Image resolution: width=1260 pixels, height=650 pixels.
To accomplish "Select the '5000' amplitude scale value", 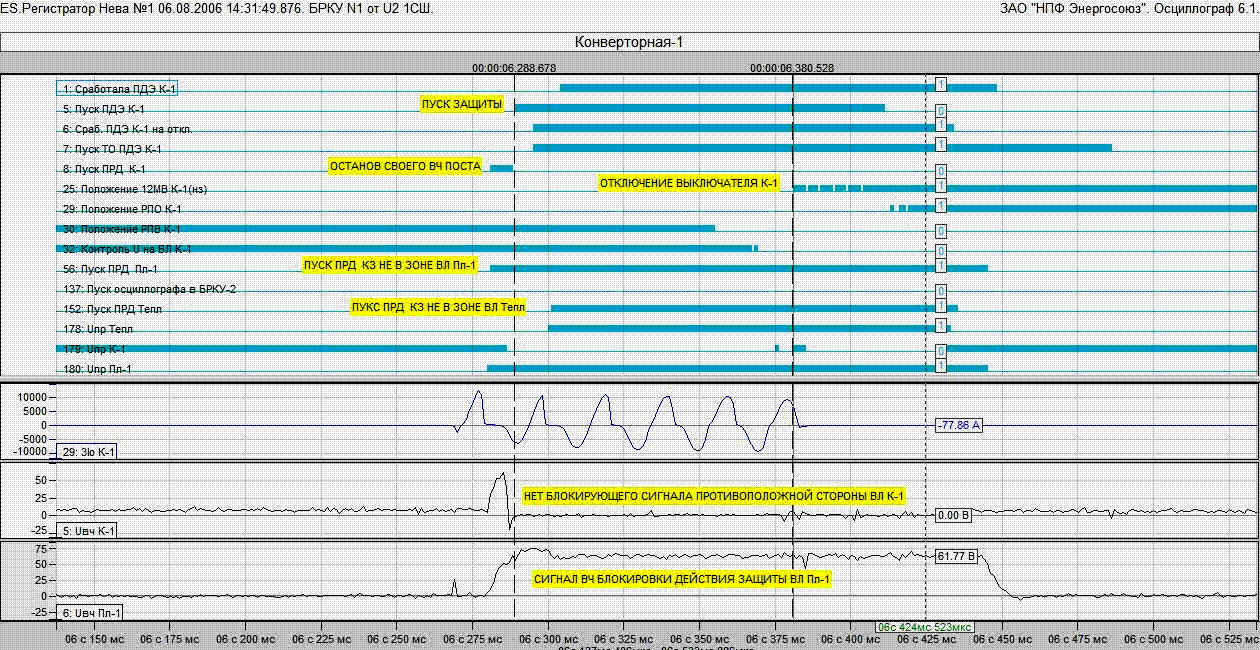I will 36,410.
